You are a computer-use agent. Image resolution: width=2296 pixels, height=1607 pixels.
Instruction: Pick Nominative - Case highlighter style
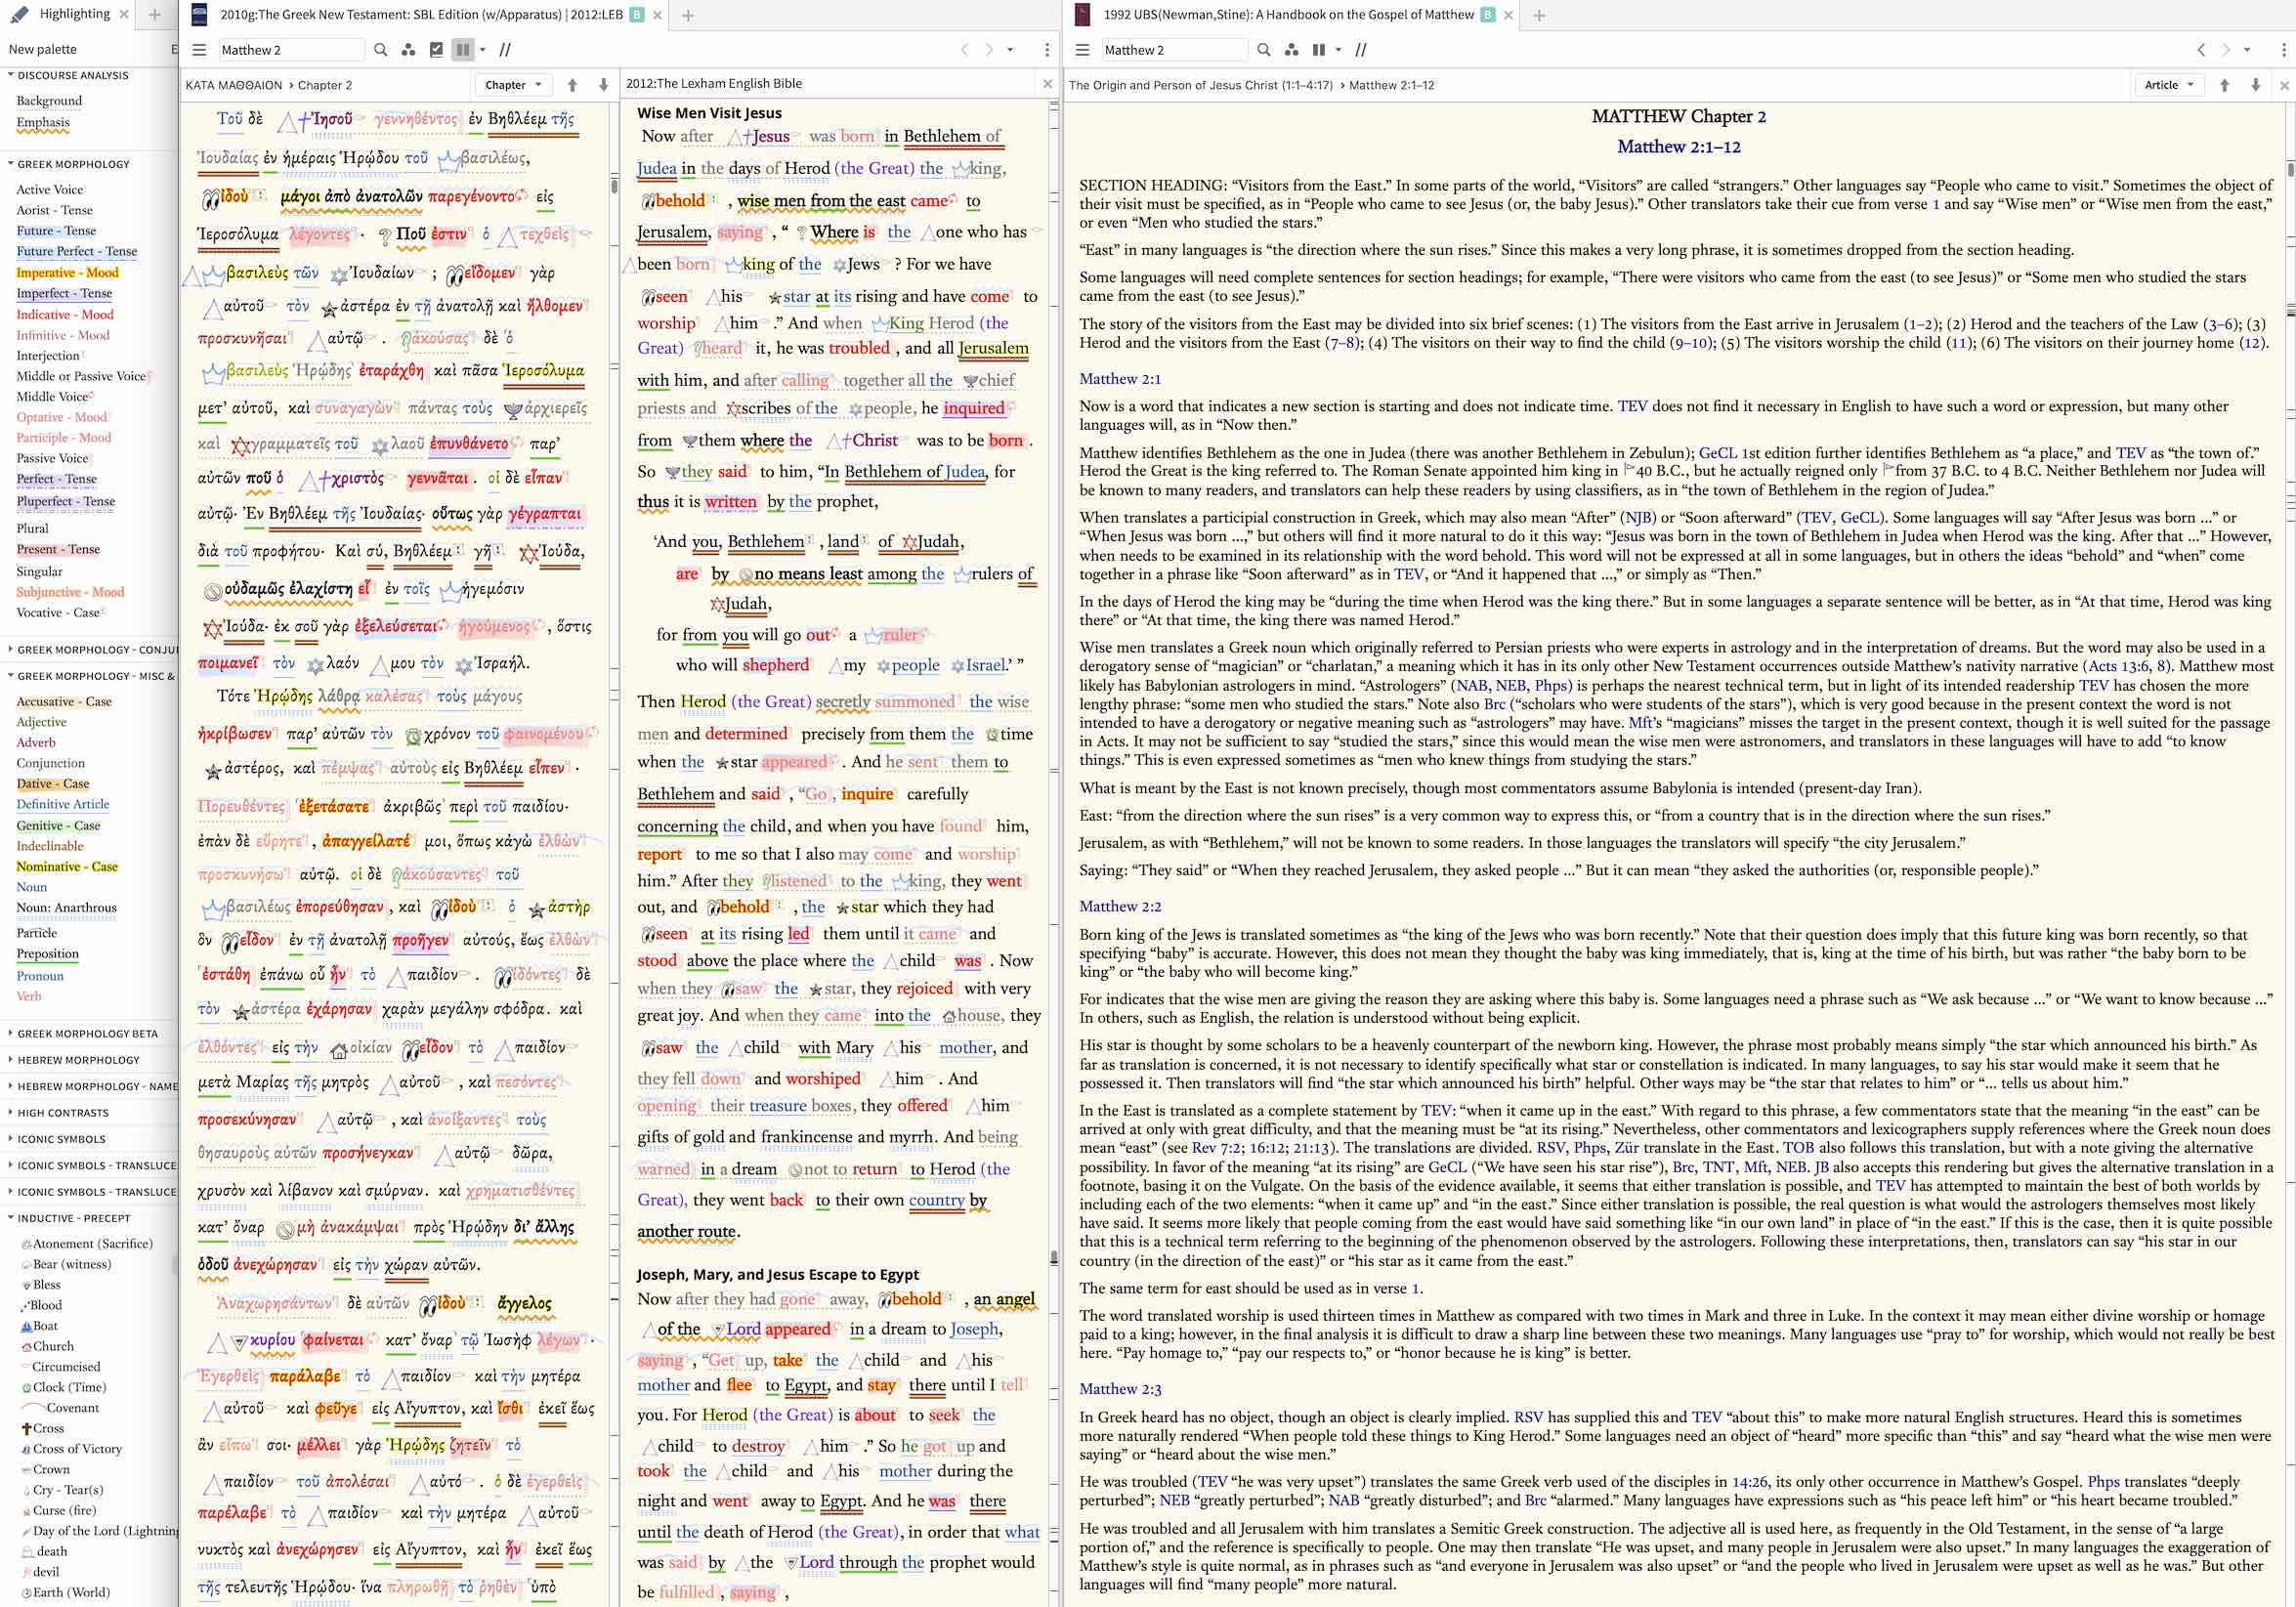click(67, 866)
